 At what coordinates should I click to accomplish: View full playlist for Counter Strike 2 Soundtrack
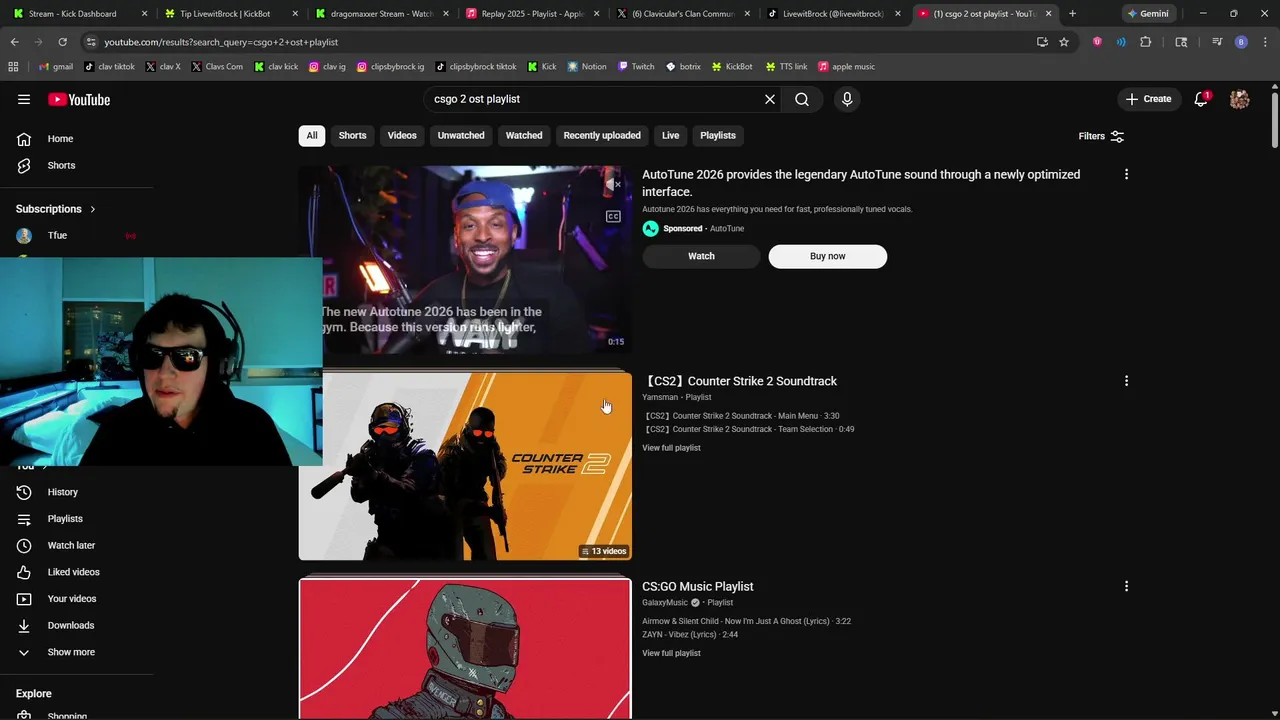click(x=671, y=448)
